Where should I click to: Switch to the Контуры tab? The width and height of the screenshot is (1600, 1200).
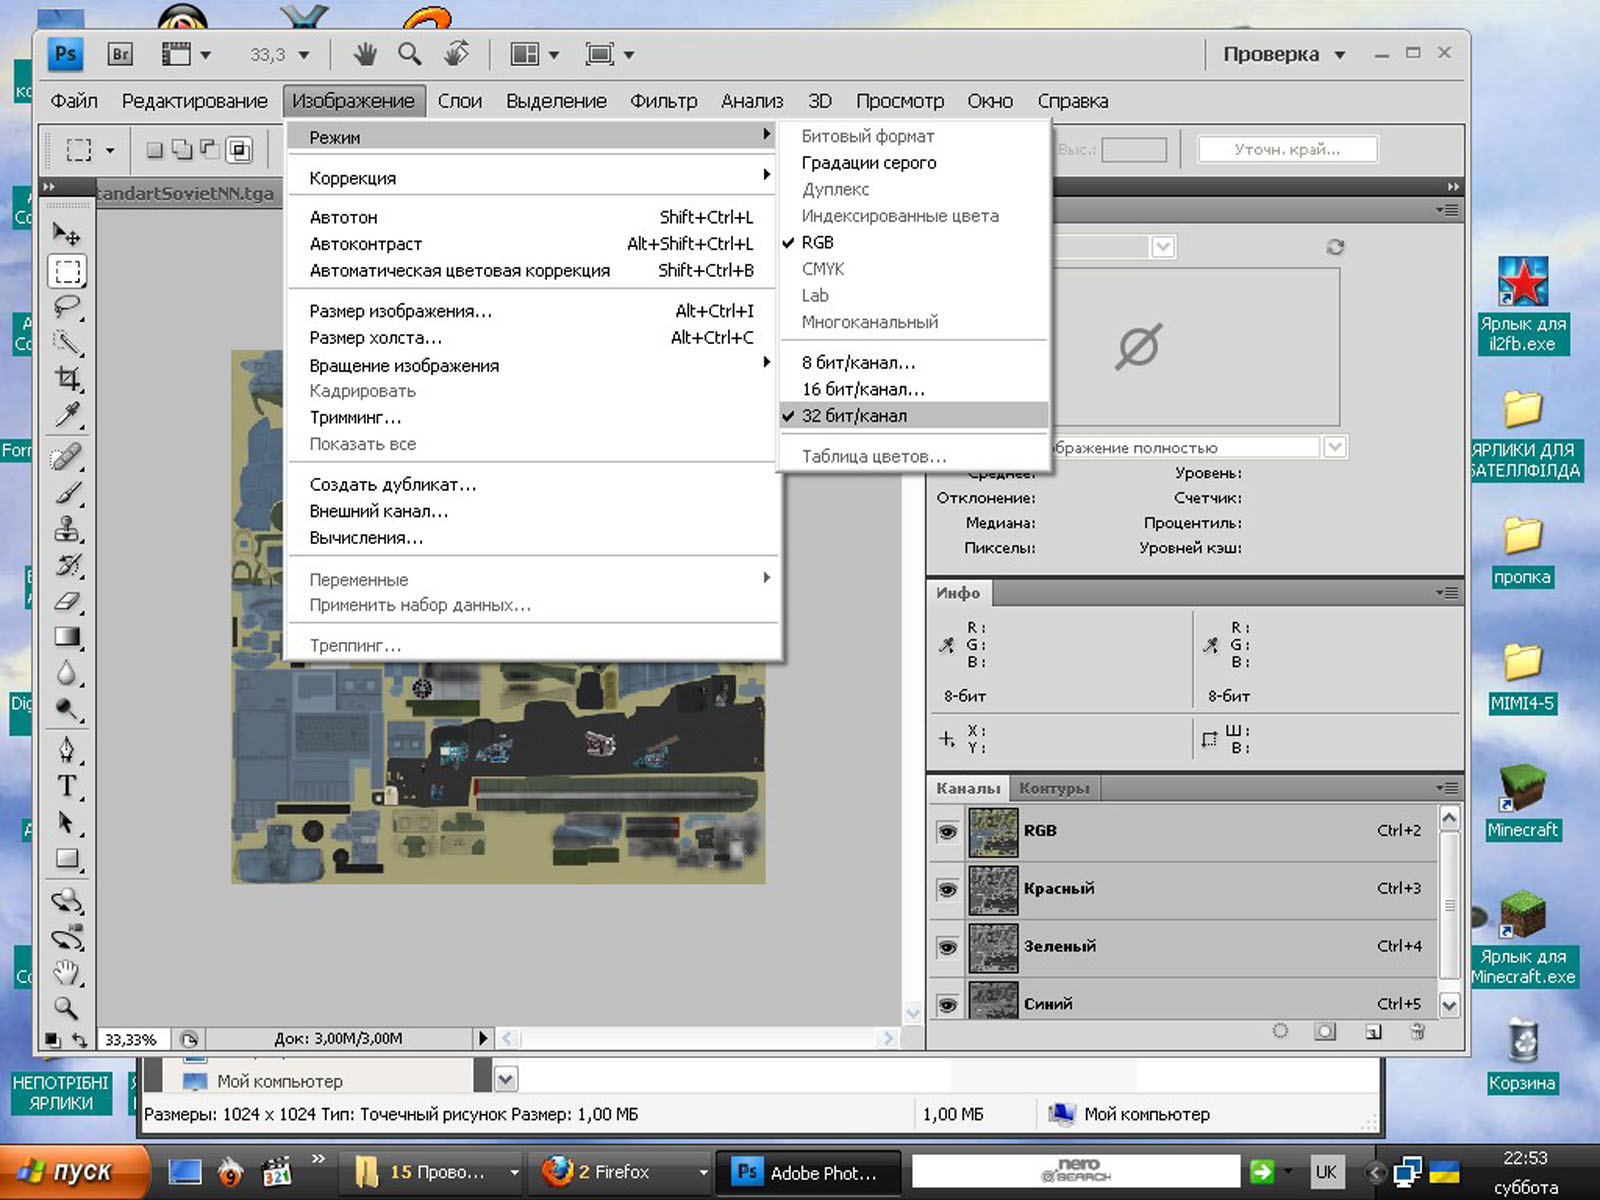pyautogui.click(x=1054, y=788)
